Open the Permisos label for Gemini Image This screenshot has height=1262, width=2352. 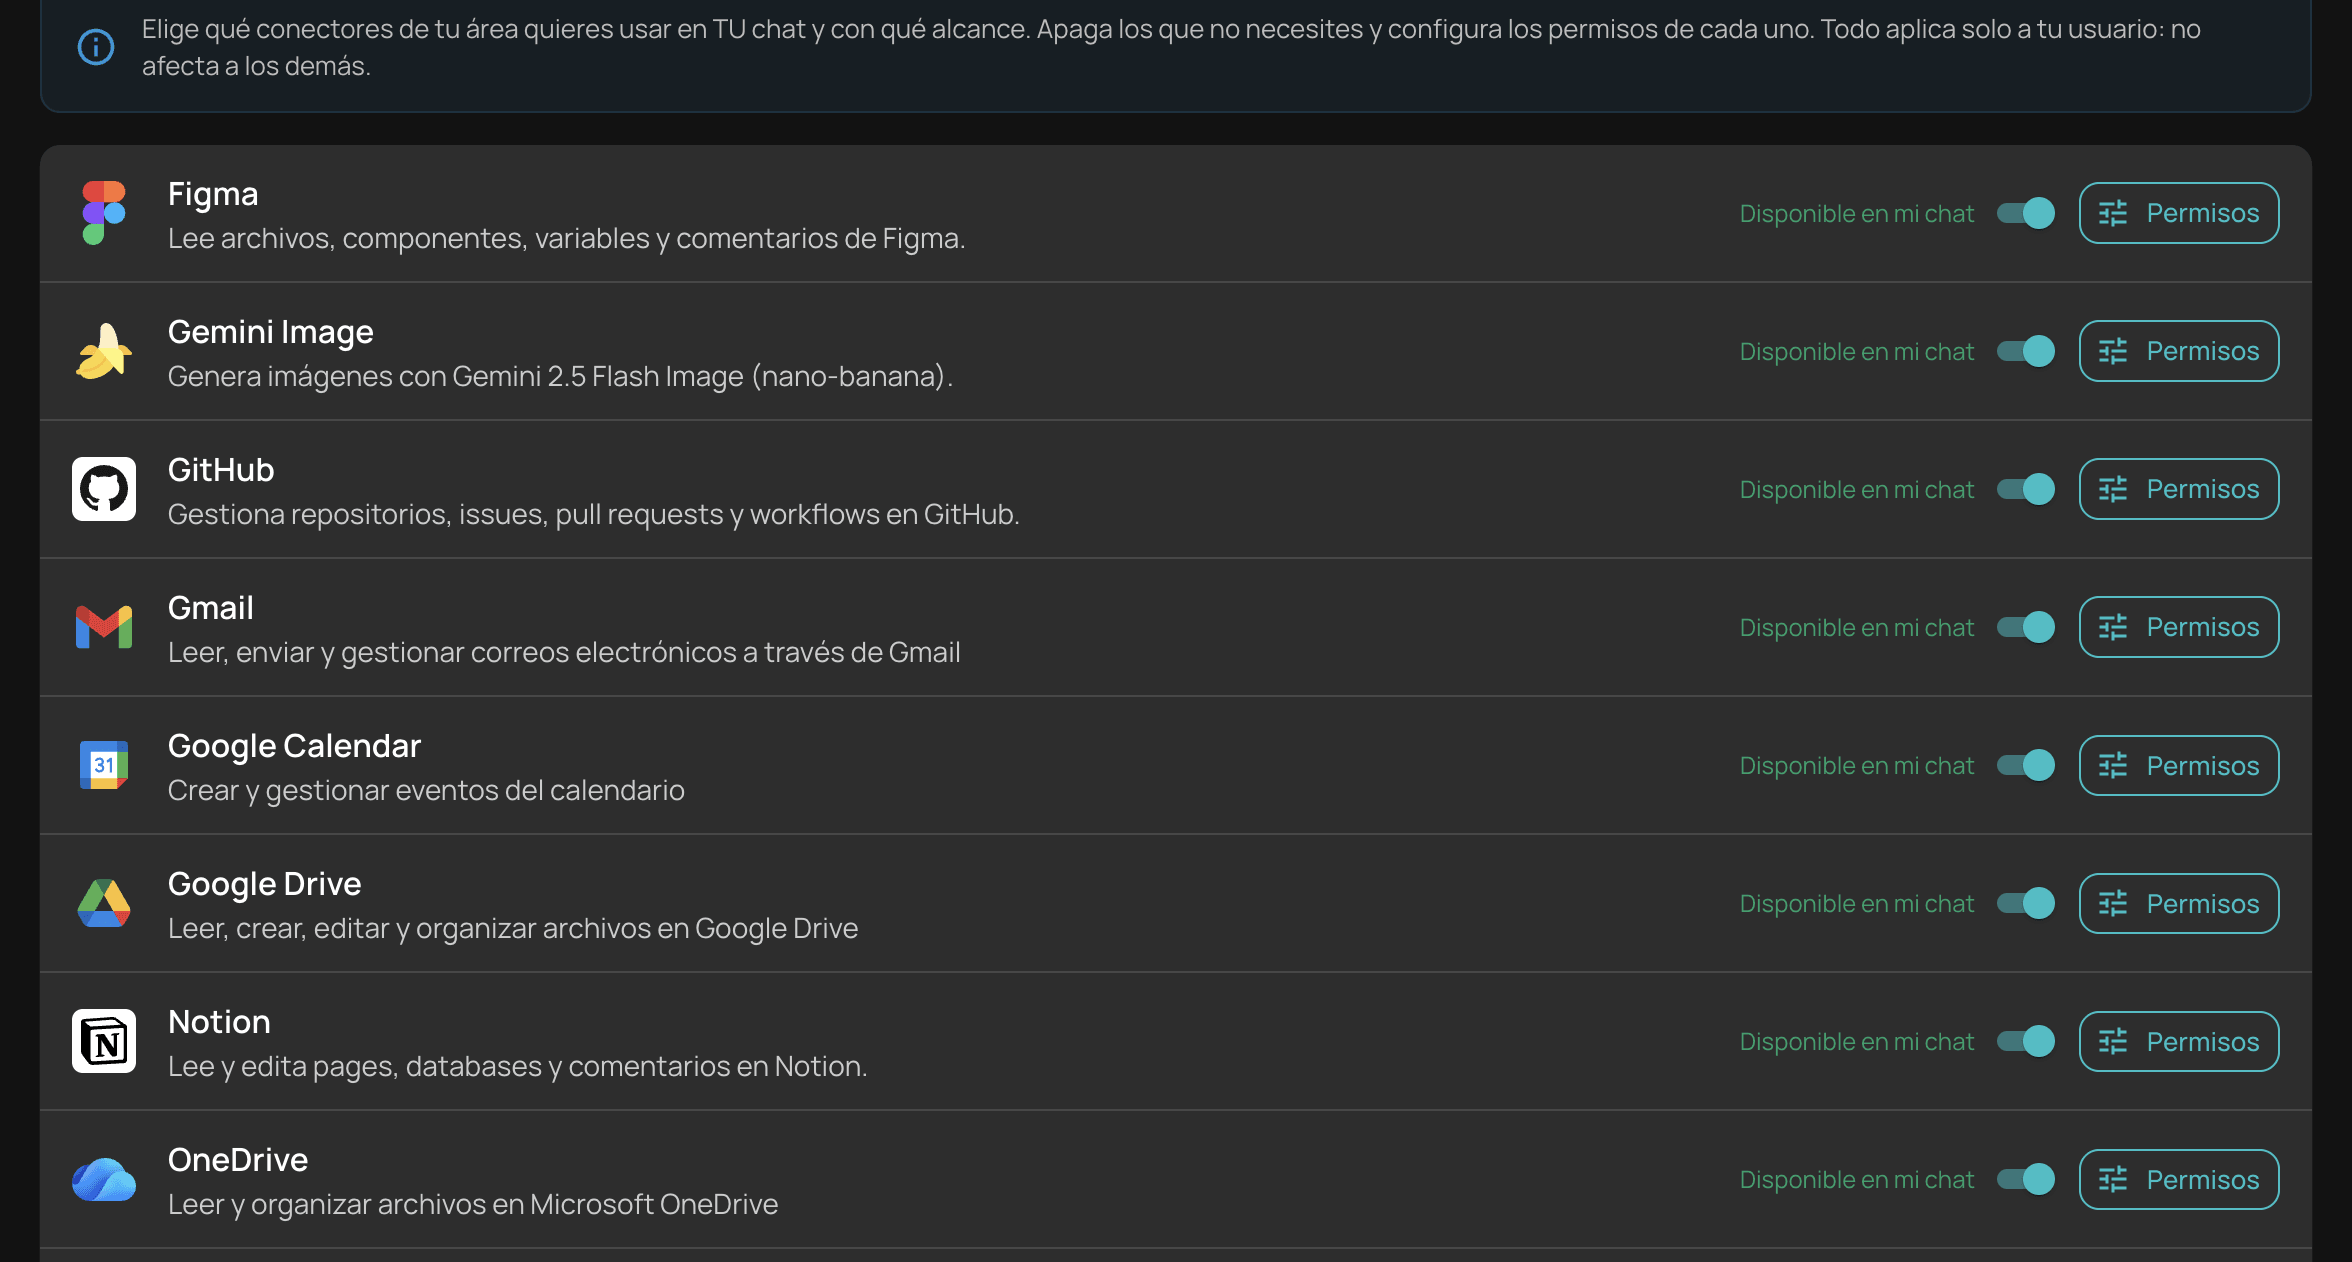2203,351
